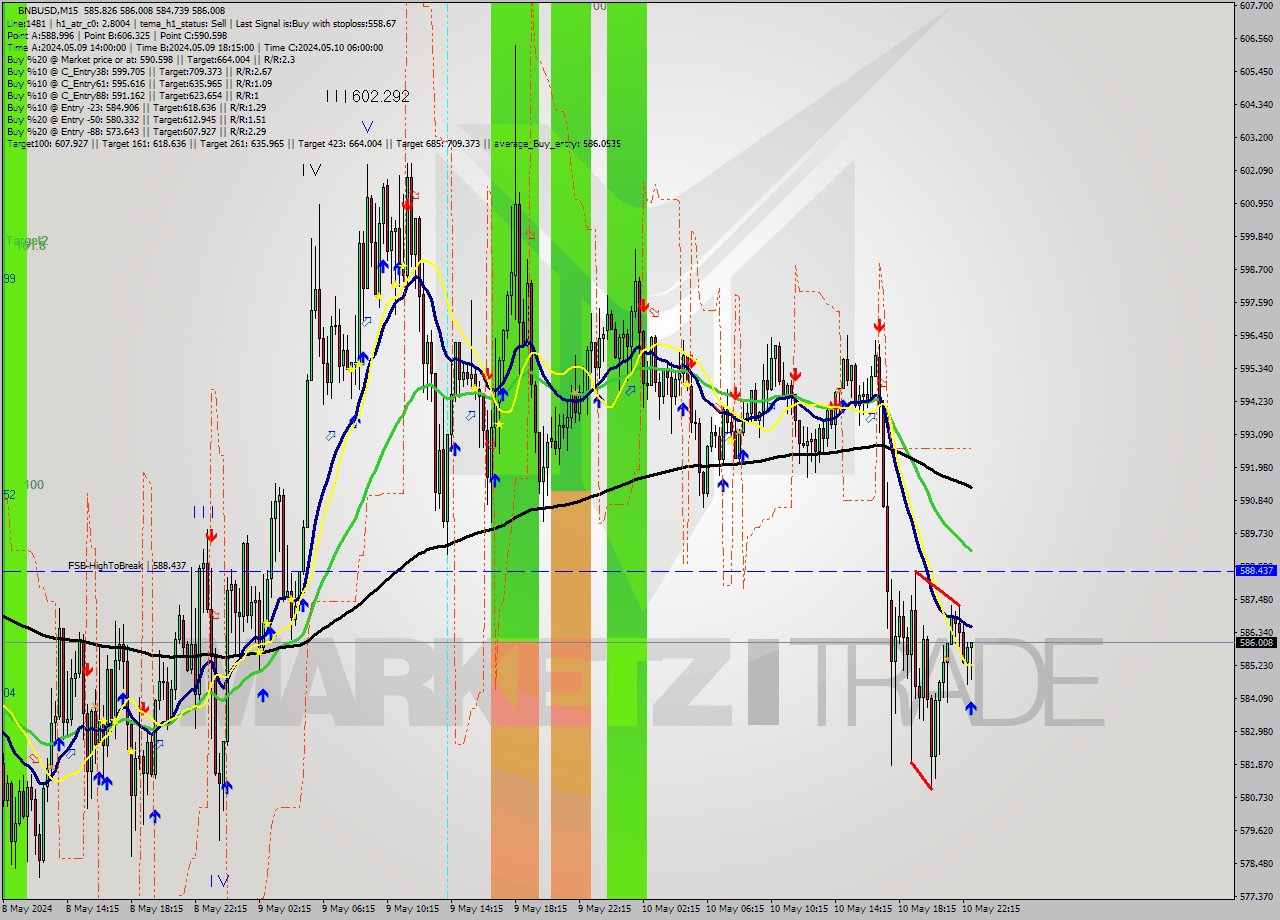Click the '10 May 14:15' time axis label
This screenshot has height=920, width=1280.
pos(863,909)
